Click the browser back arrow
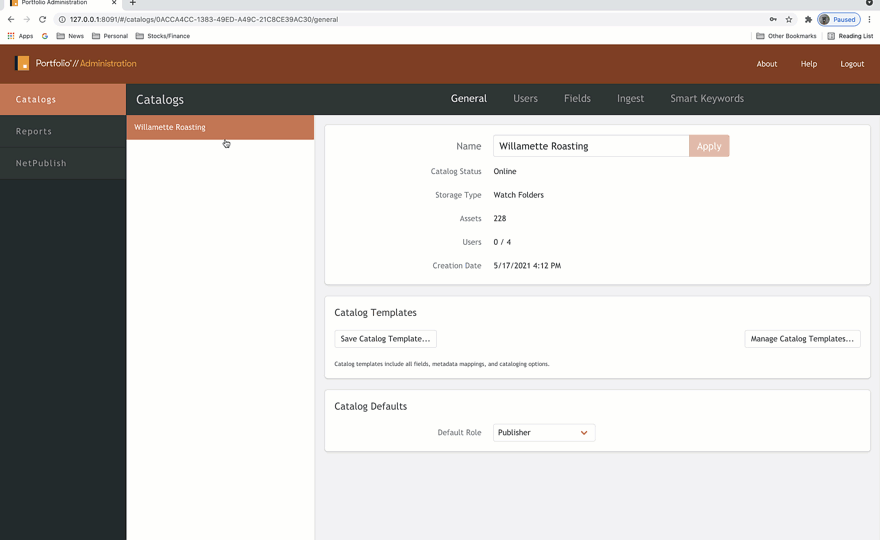880x540 pixels. click(x=11, y=19)
